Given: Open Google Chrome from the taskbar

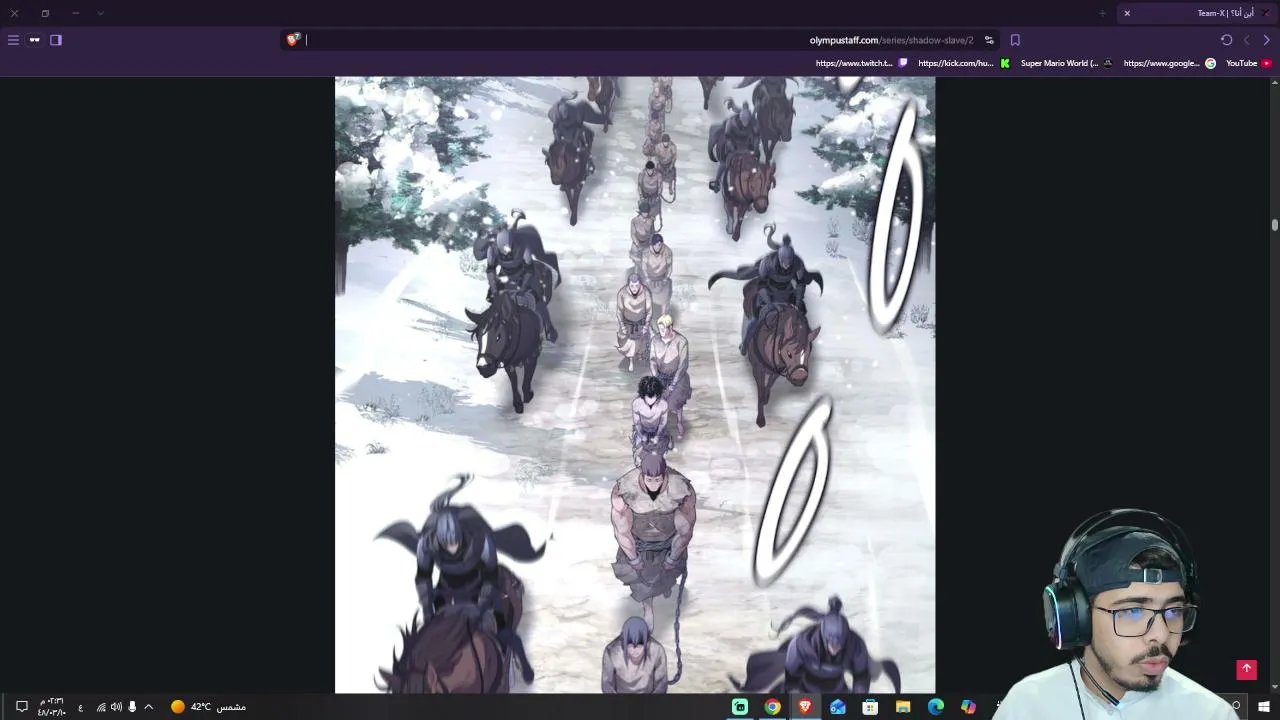Looking at the screenshot, I should coord(772,707).
